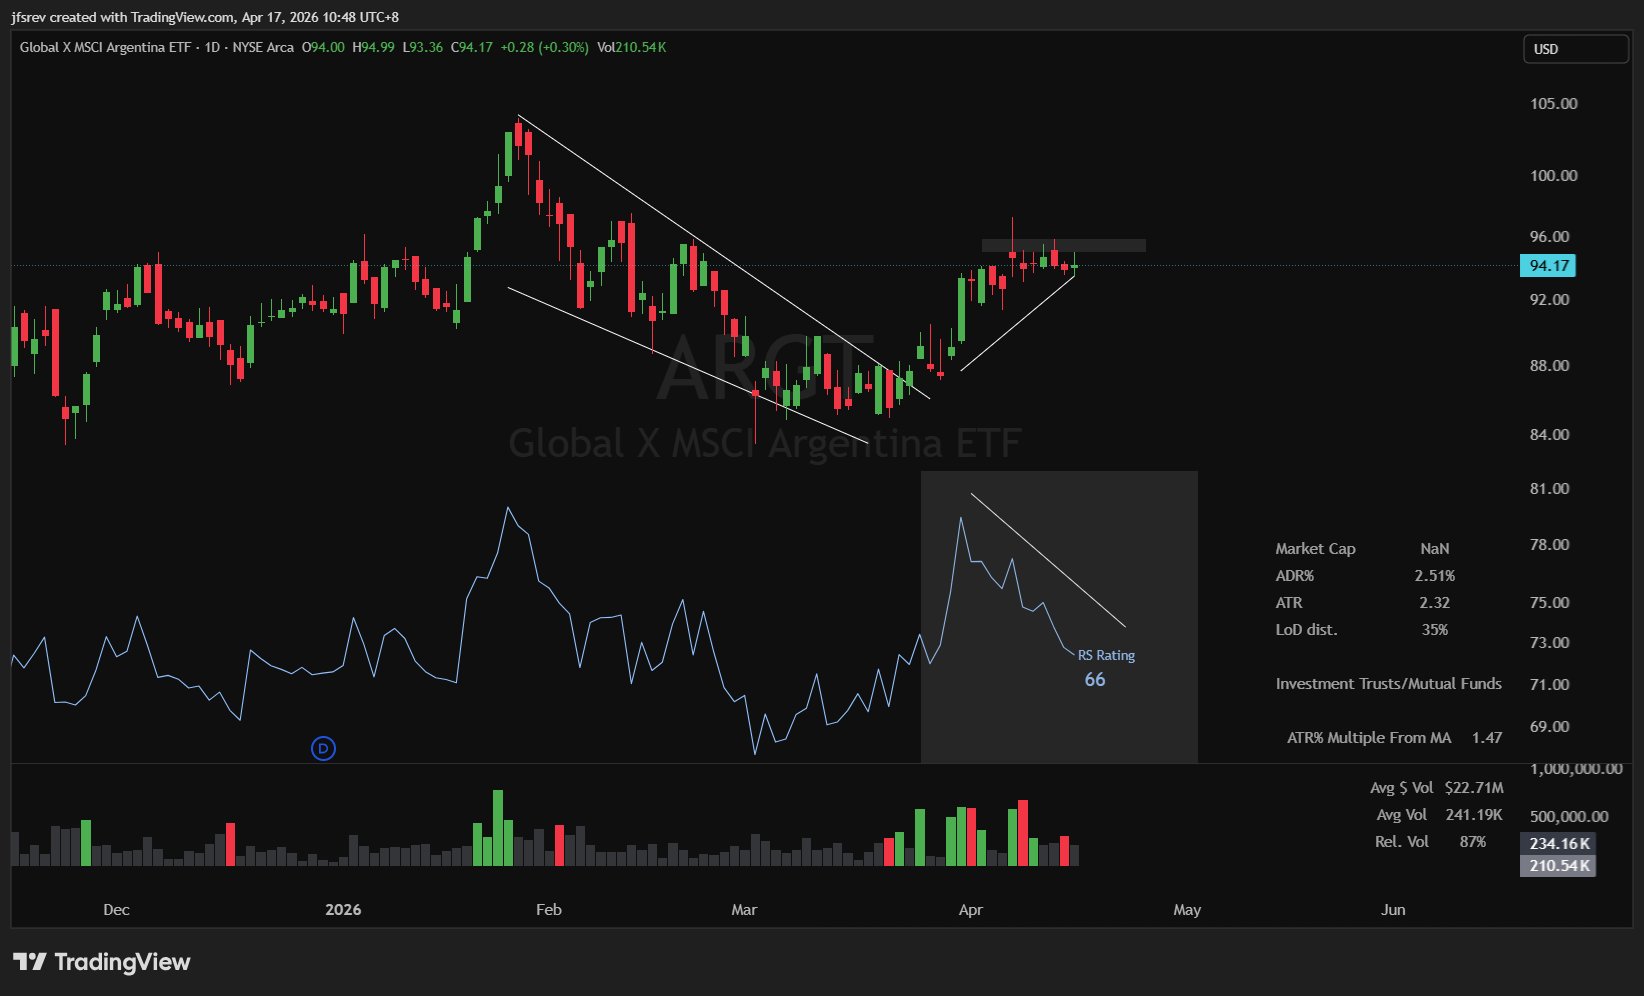Click Investment Trusts/Mutual Funds sector text
Viewport: 1644px width, 996px height.
1388,684
